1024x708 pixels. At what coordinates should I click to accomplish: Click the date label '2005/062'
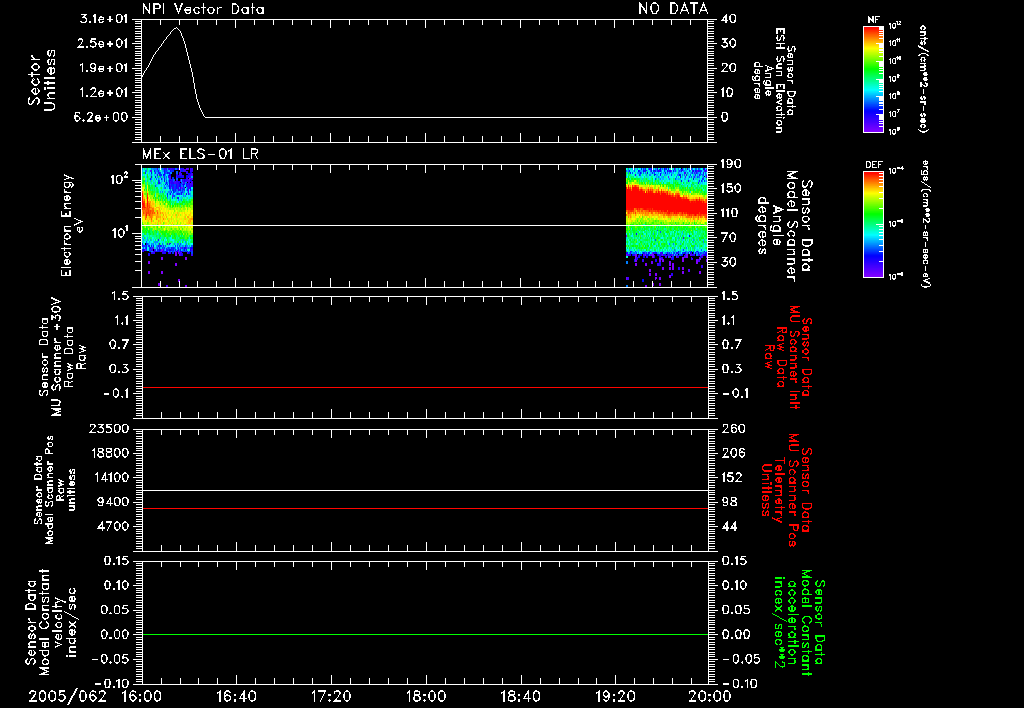tap(67, 696)
